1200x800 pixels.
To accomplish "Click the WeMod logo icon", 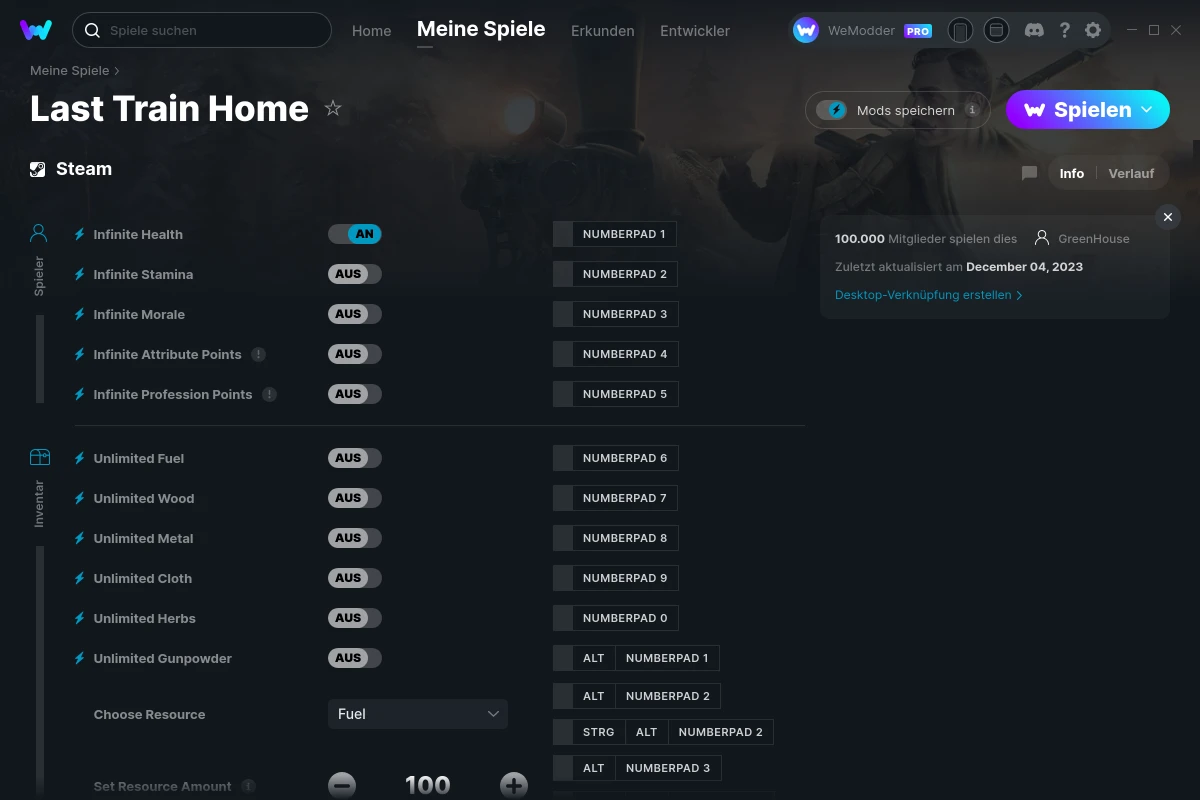I will coord(36,30).
